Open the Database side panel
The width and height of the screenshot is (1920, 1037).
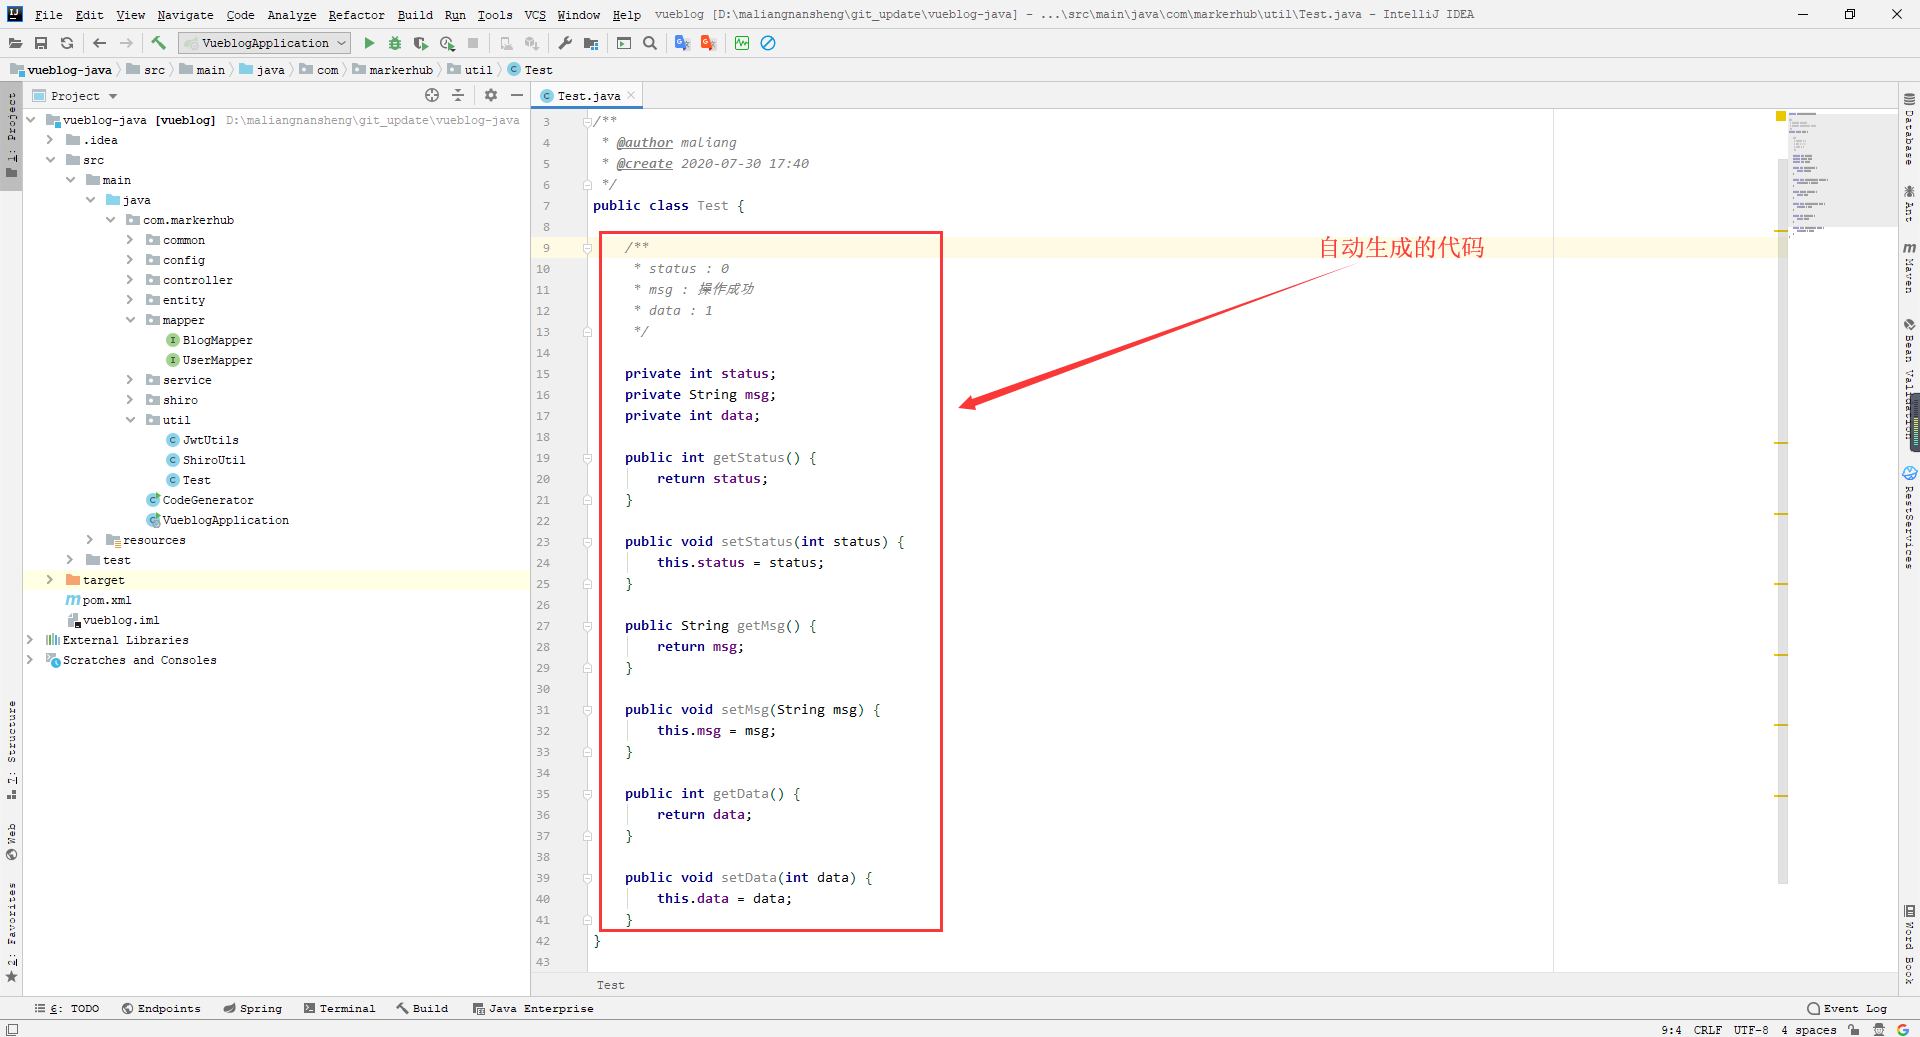[x=1909, y=129]
